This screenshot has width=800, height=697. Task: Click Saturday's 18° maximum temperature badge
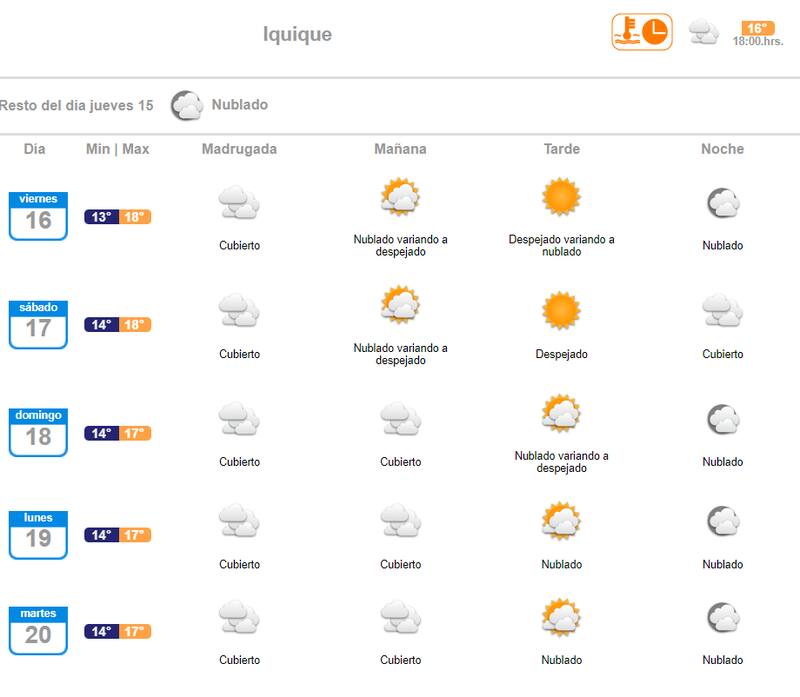[x=135, y=325]
